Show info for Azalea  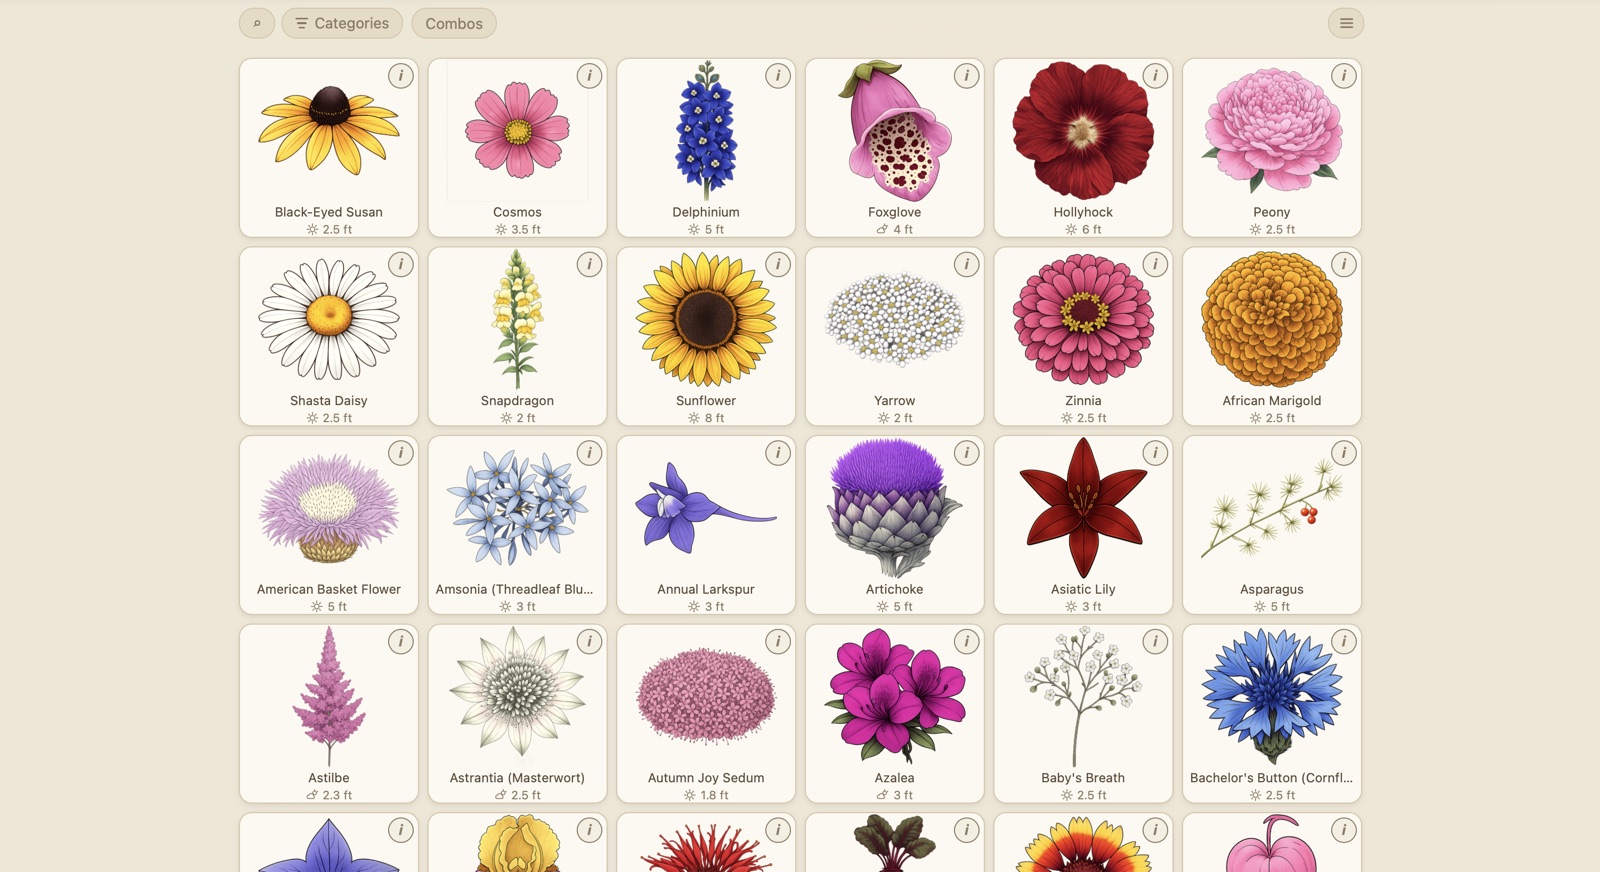click(x=967, y=642)
